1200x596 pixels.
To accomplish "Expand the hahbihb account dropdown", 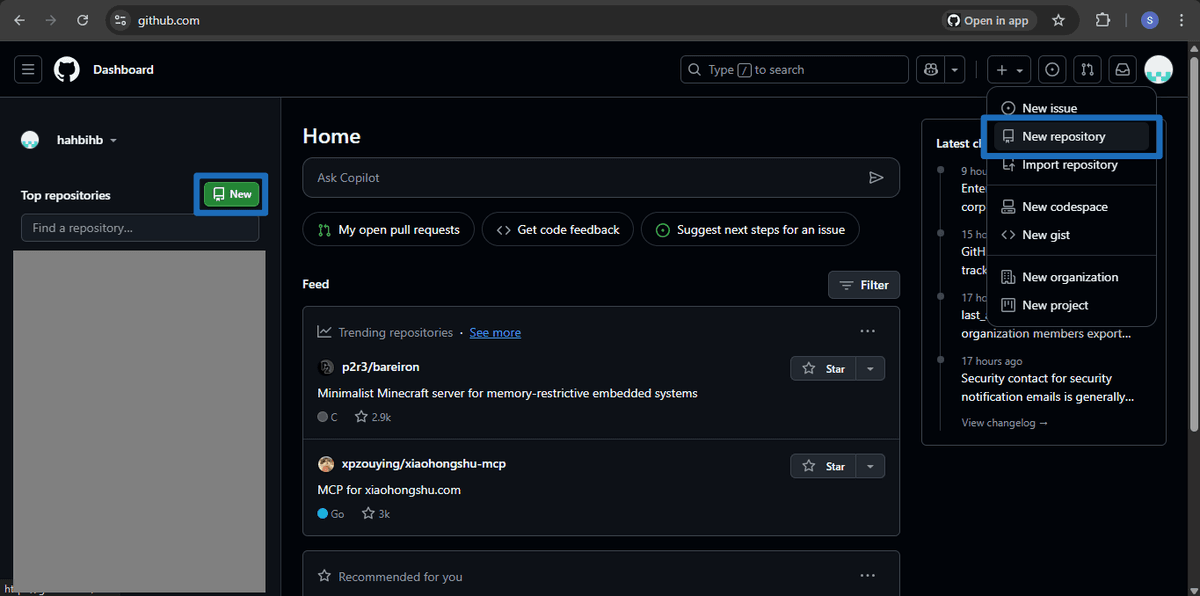I will click(x=84, y=139).
